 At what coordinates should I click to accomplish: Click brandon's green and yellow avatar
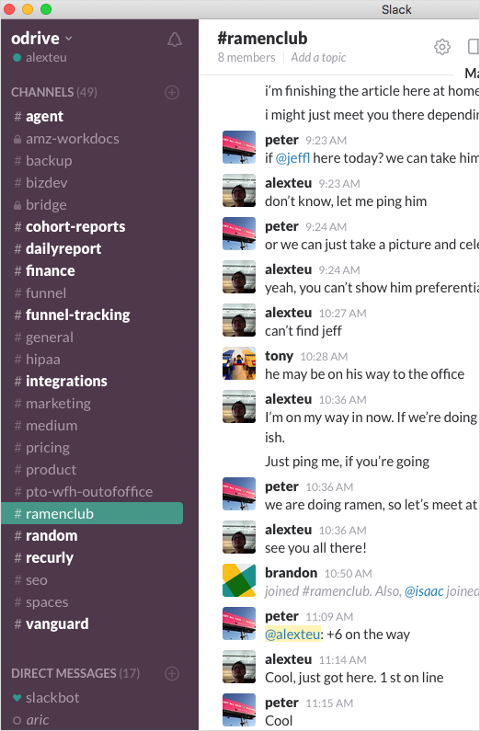239,580
